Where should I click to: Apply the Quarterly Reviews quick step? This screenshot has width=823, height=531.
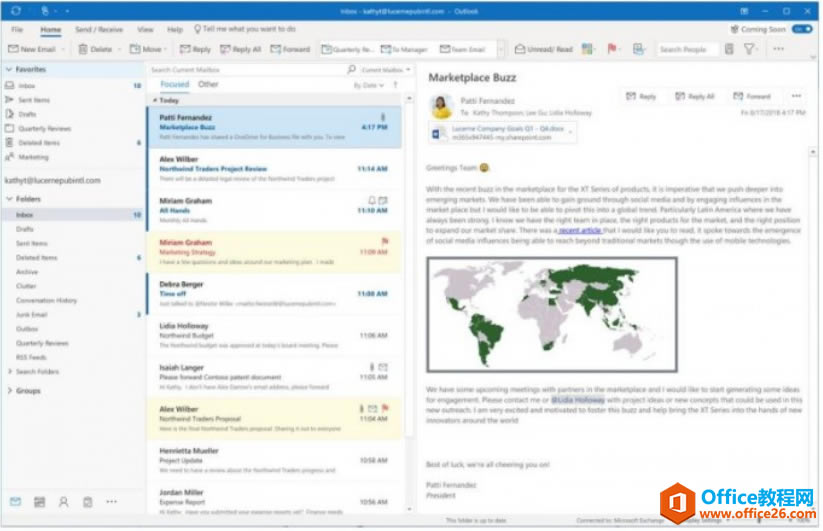347,49
